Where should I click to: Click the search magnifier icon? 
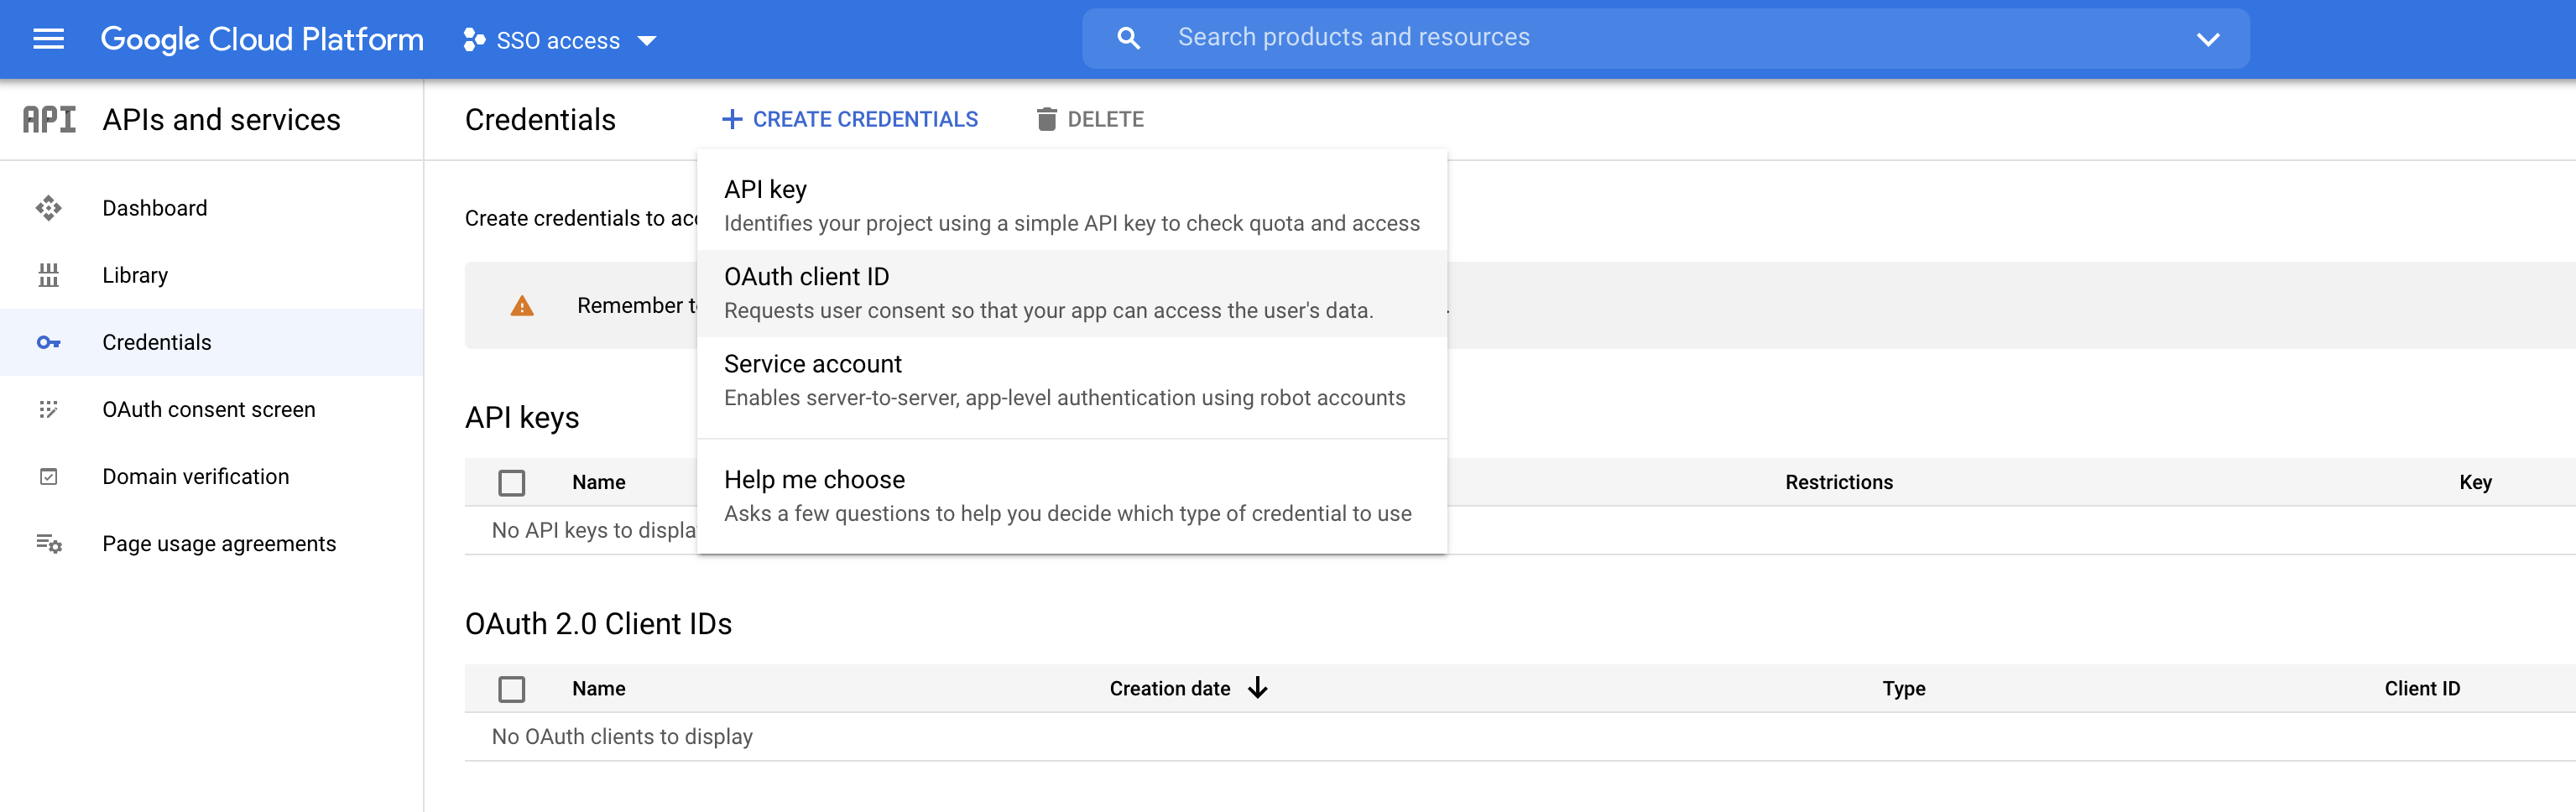(x=1128, y=37)
